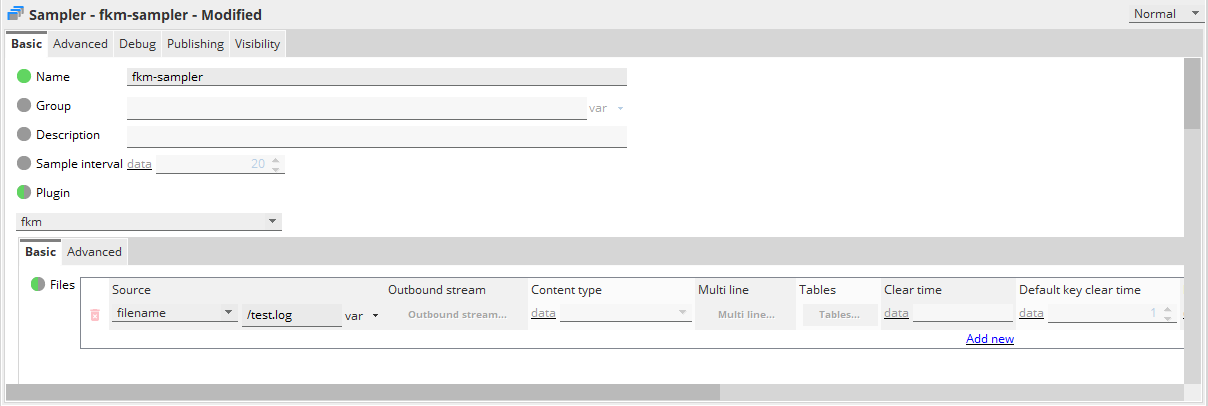Image resolution: width=1208 pixels, height=406 pixels.
Task: Click the grey status circle beside Group
Action: click(24, 106)
